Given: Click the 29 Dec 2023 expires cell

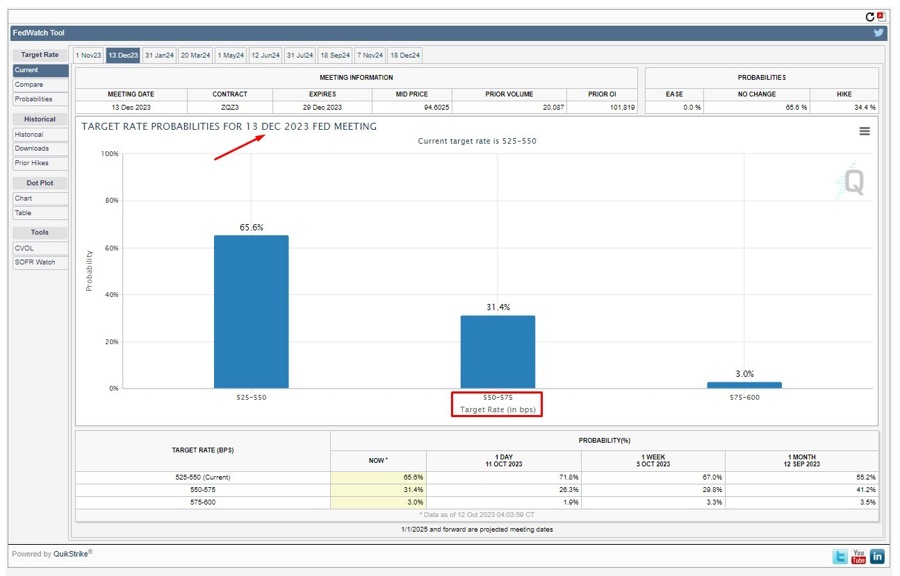Looking at the screenshot, I should coord(322,107).
